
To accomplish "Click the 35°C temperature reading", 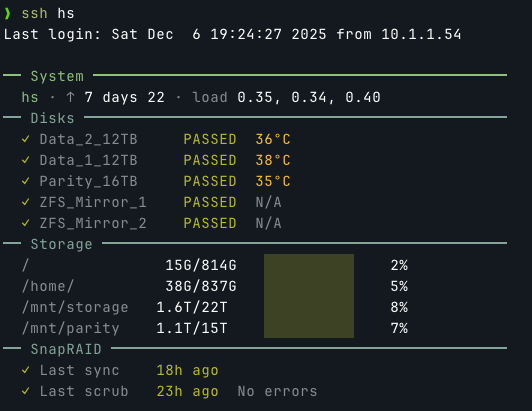I will [x=273, y=182].
